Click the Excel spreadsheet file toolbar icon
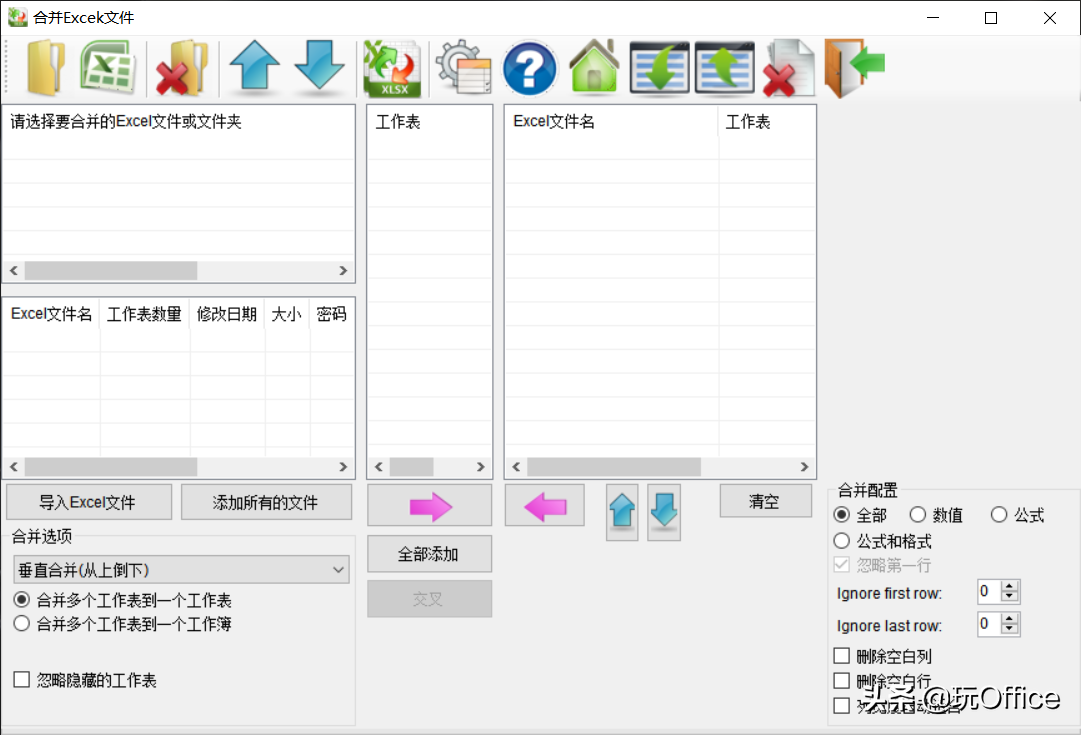1081x735 pixels. (108, 66)
